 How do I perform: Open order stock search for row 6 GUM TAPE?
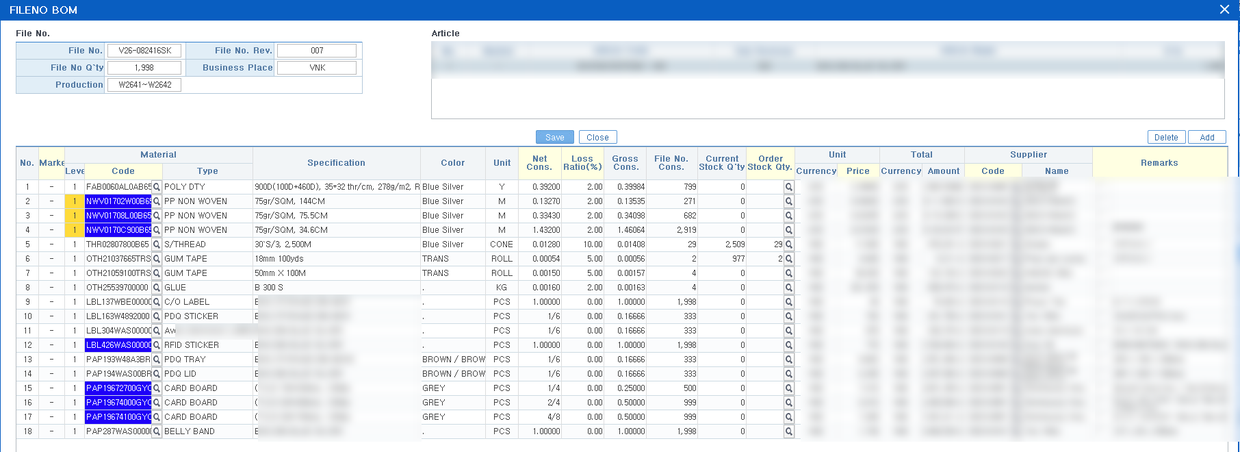788,258
